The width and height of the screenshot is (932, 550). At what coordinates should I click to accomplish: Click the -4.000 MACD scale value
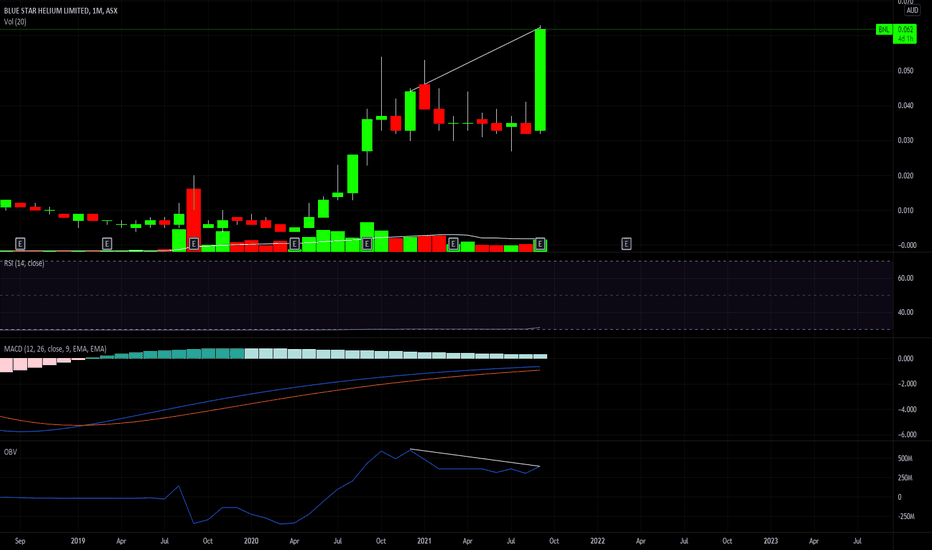click(906, 410)
